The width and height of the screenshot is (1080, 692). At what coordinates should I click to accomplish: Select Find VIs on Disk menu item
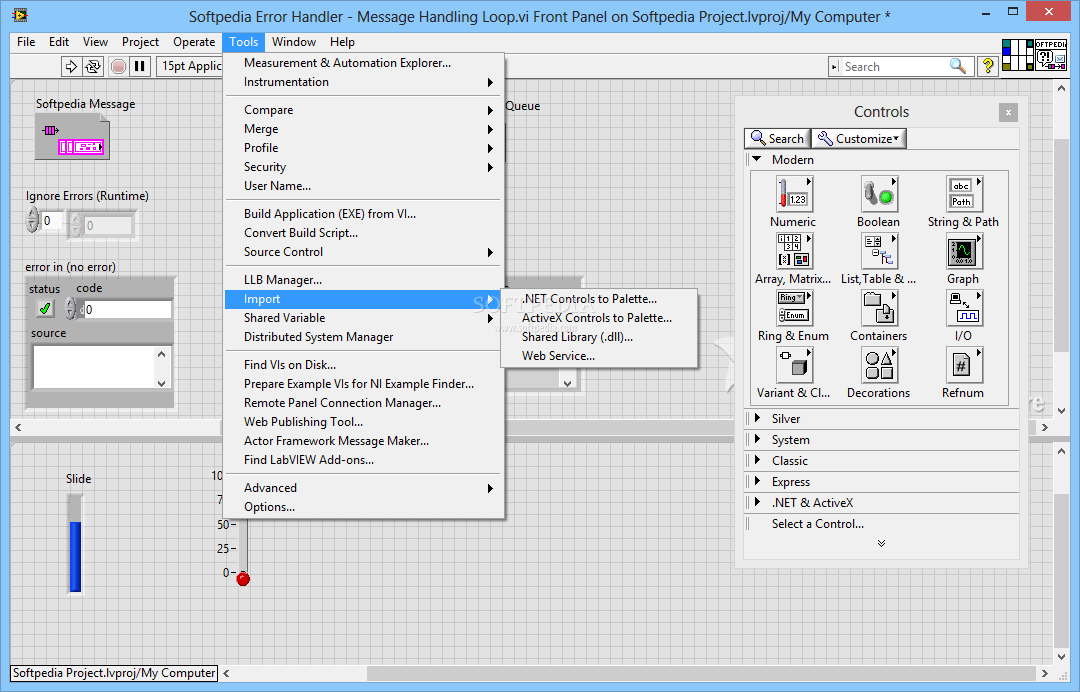coord(364,365)
